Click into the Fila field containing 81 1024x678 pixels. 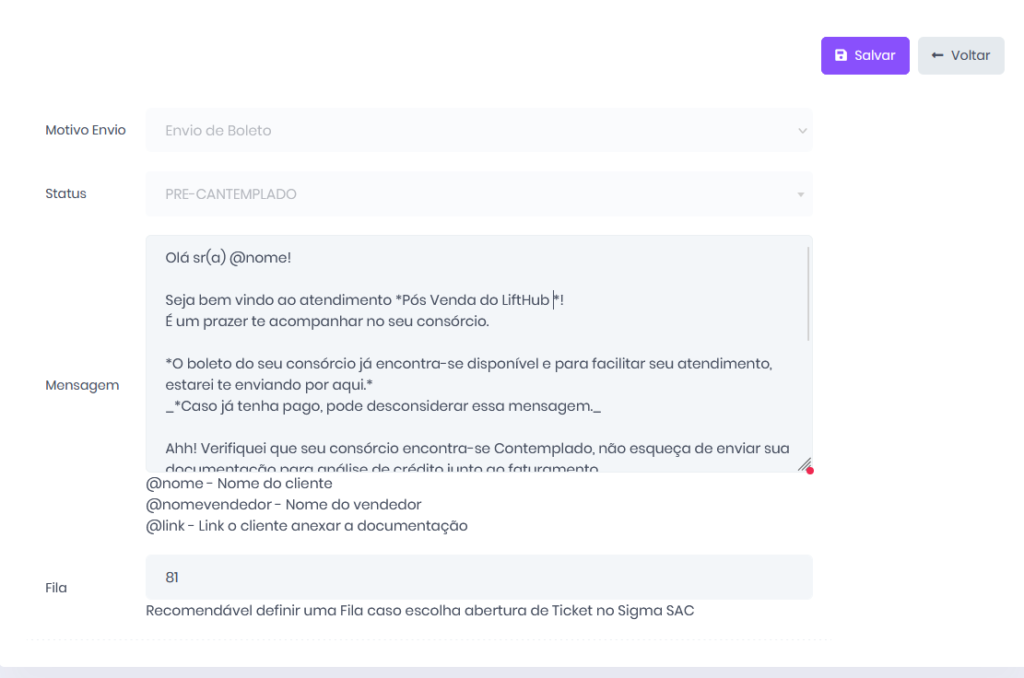(x=478, y=577)
